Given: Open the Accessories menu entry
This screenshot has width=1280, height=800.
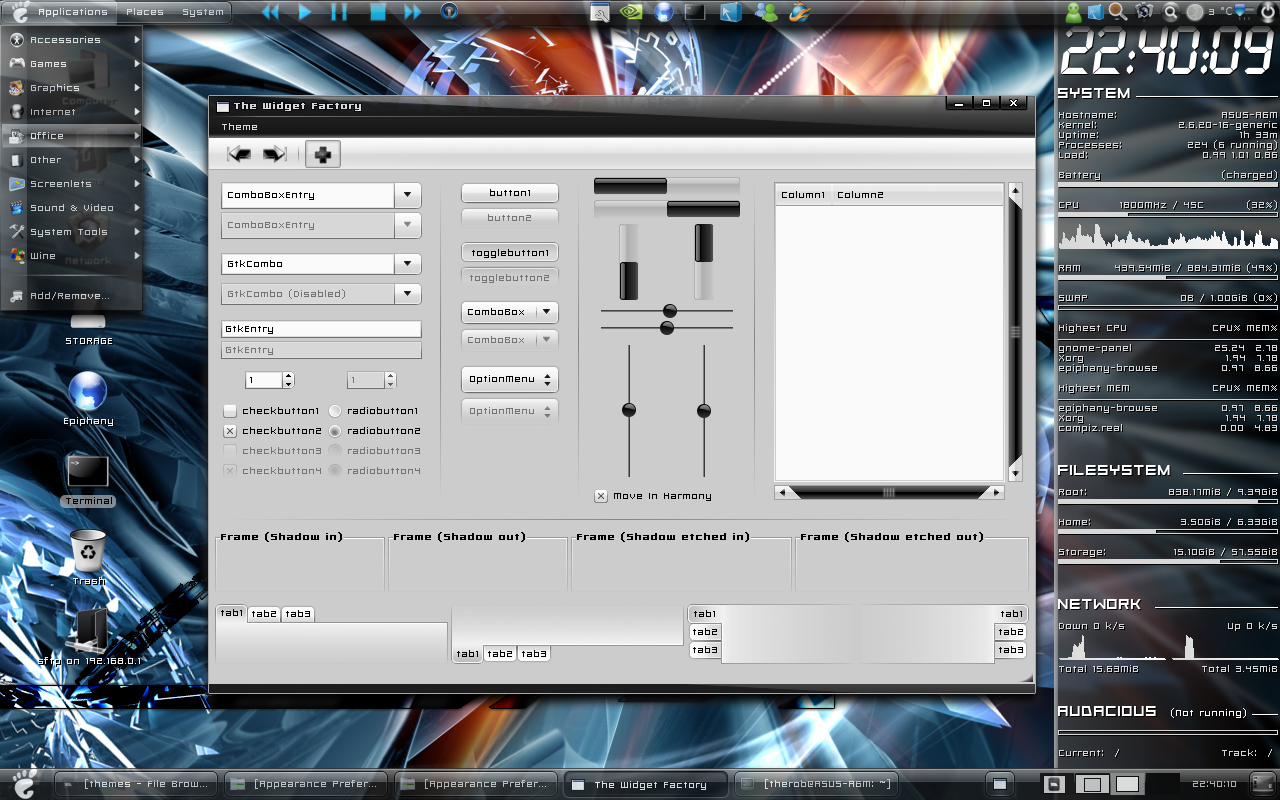Looking at the screenshot, I should pyautogui.click(x=72, y=40).
